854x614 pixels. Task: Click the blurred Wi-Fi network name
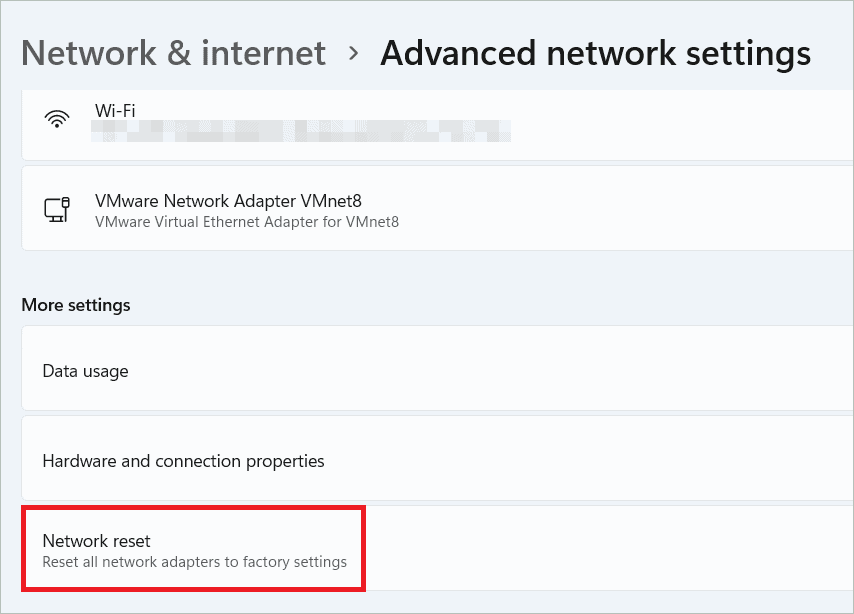300,131
